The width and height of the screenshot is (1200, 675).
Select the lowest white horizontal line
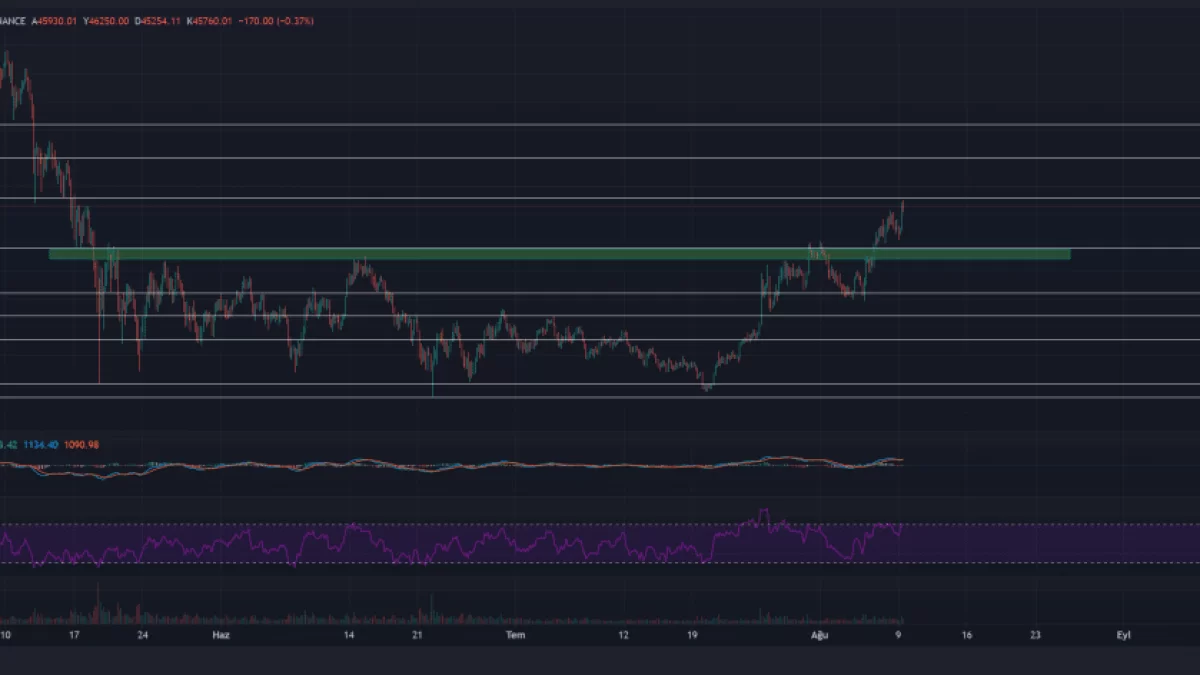pyautogui.click(x=600, y=397)
